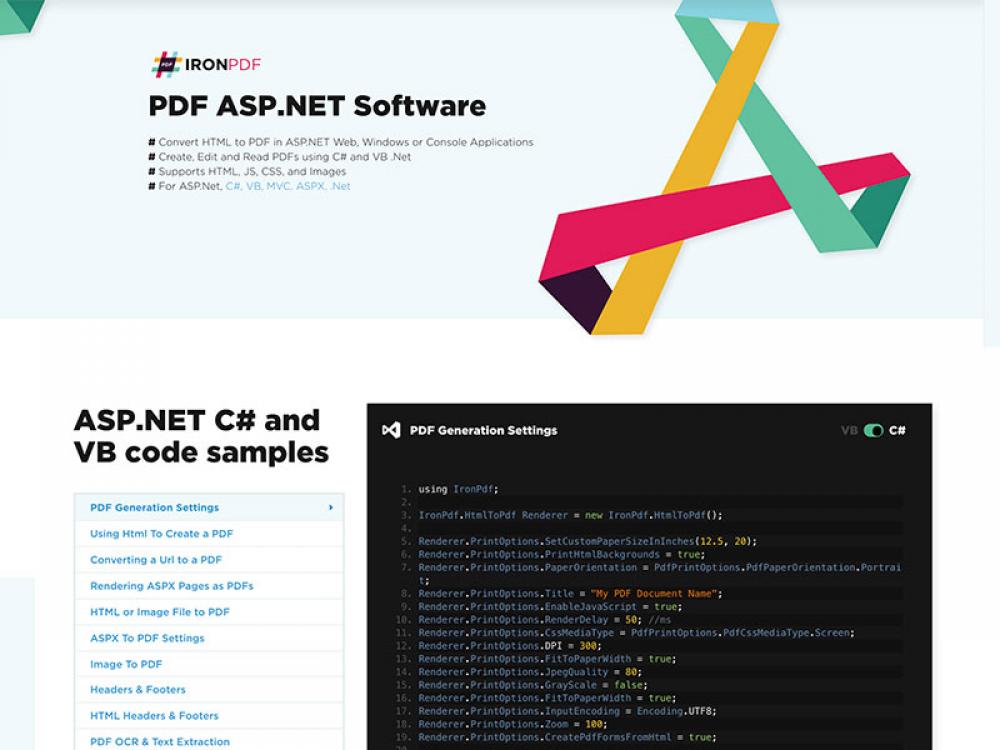Click the hash icon beside "Create, Edit and Read PDFs"
The height and width of the screenshot is (750, 1000).
[x=150, y=156]
